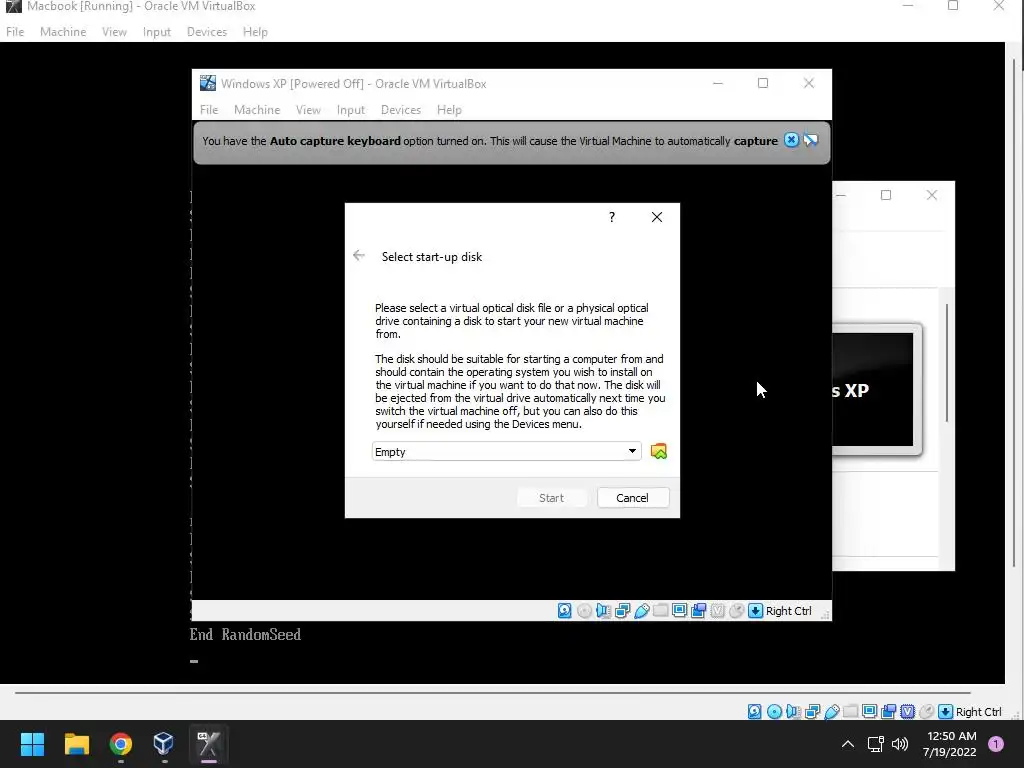Open File menu in Windows XP window

pyautogui.click(x=209, y=110)
